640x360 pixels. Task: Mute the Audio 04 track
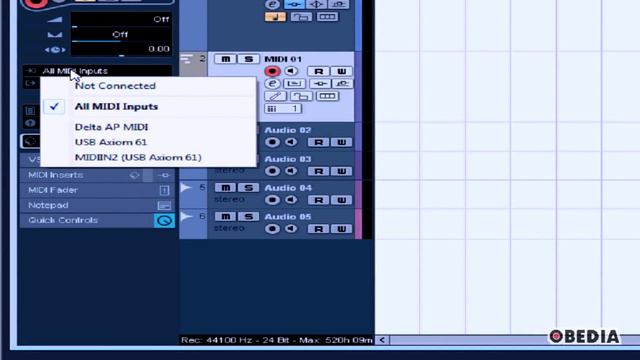(225, 188)
